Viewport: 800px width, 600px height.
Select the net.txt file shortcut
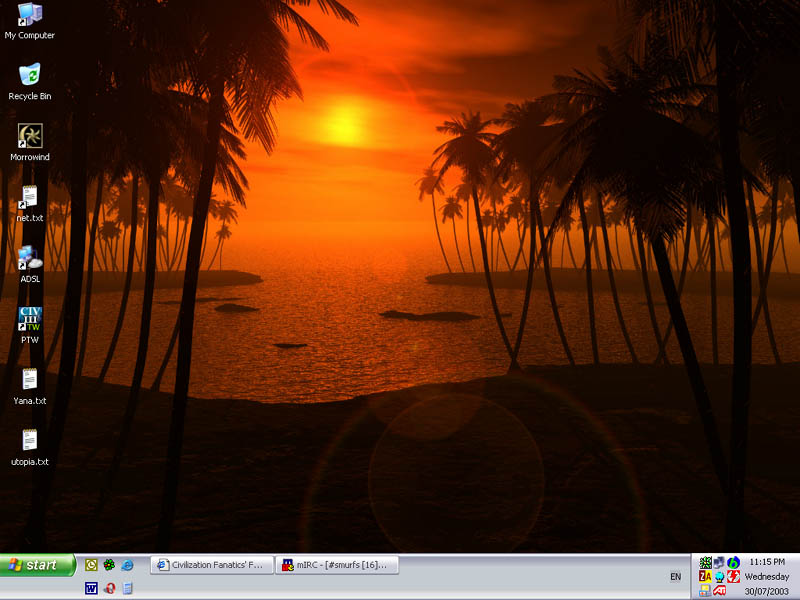(x=30, y=197)
